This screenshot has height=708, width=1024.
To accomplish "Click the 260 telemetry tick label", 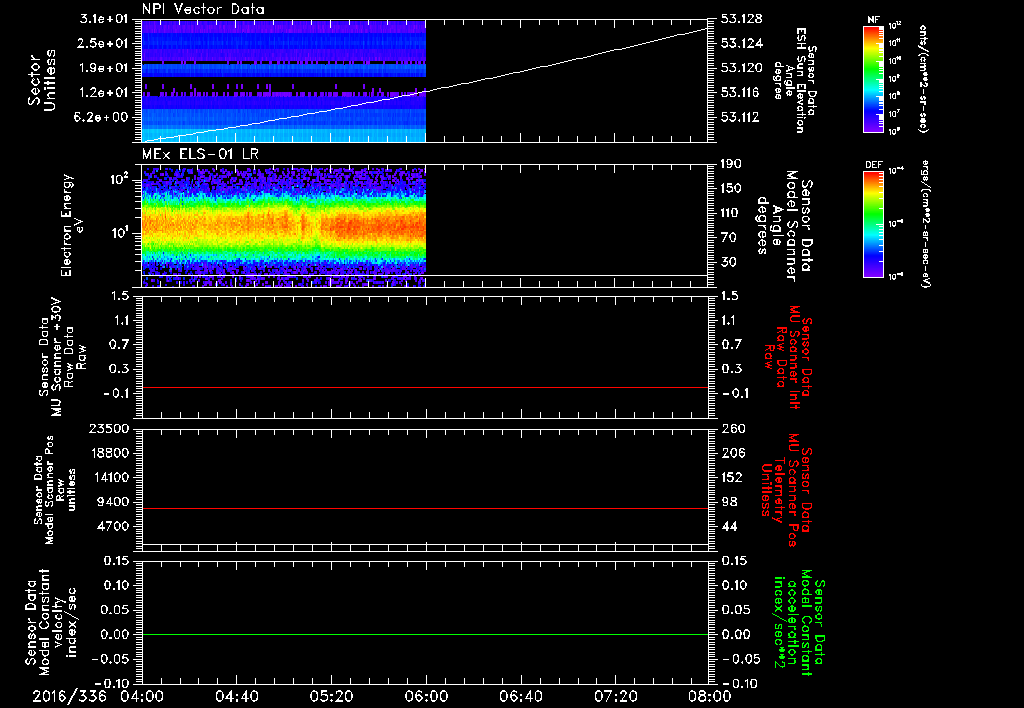I will pyautogui.click(x=731, y=428).
